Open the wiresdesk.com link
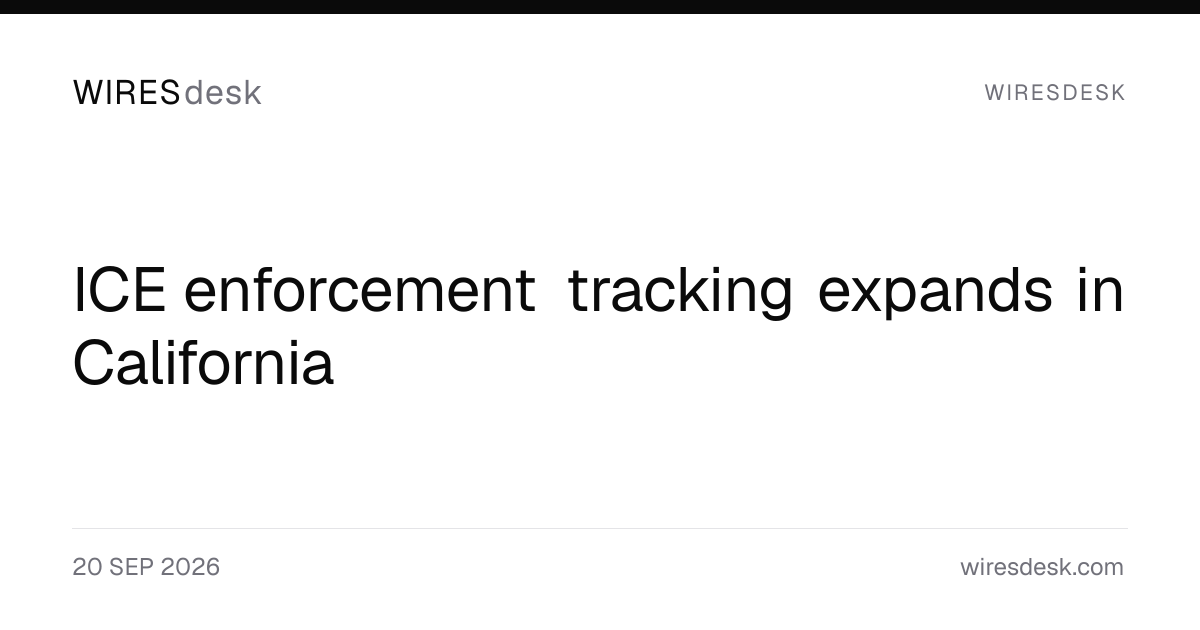 (1042, 567)
